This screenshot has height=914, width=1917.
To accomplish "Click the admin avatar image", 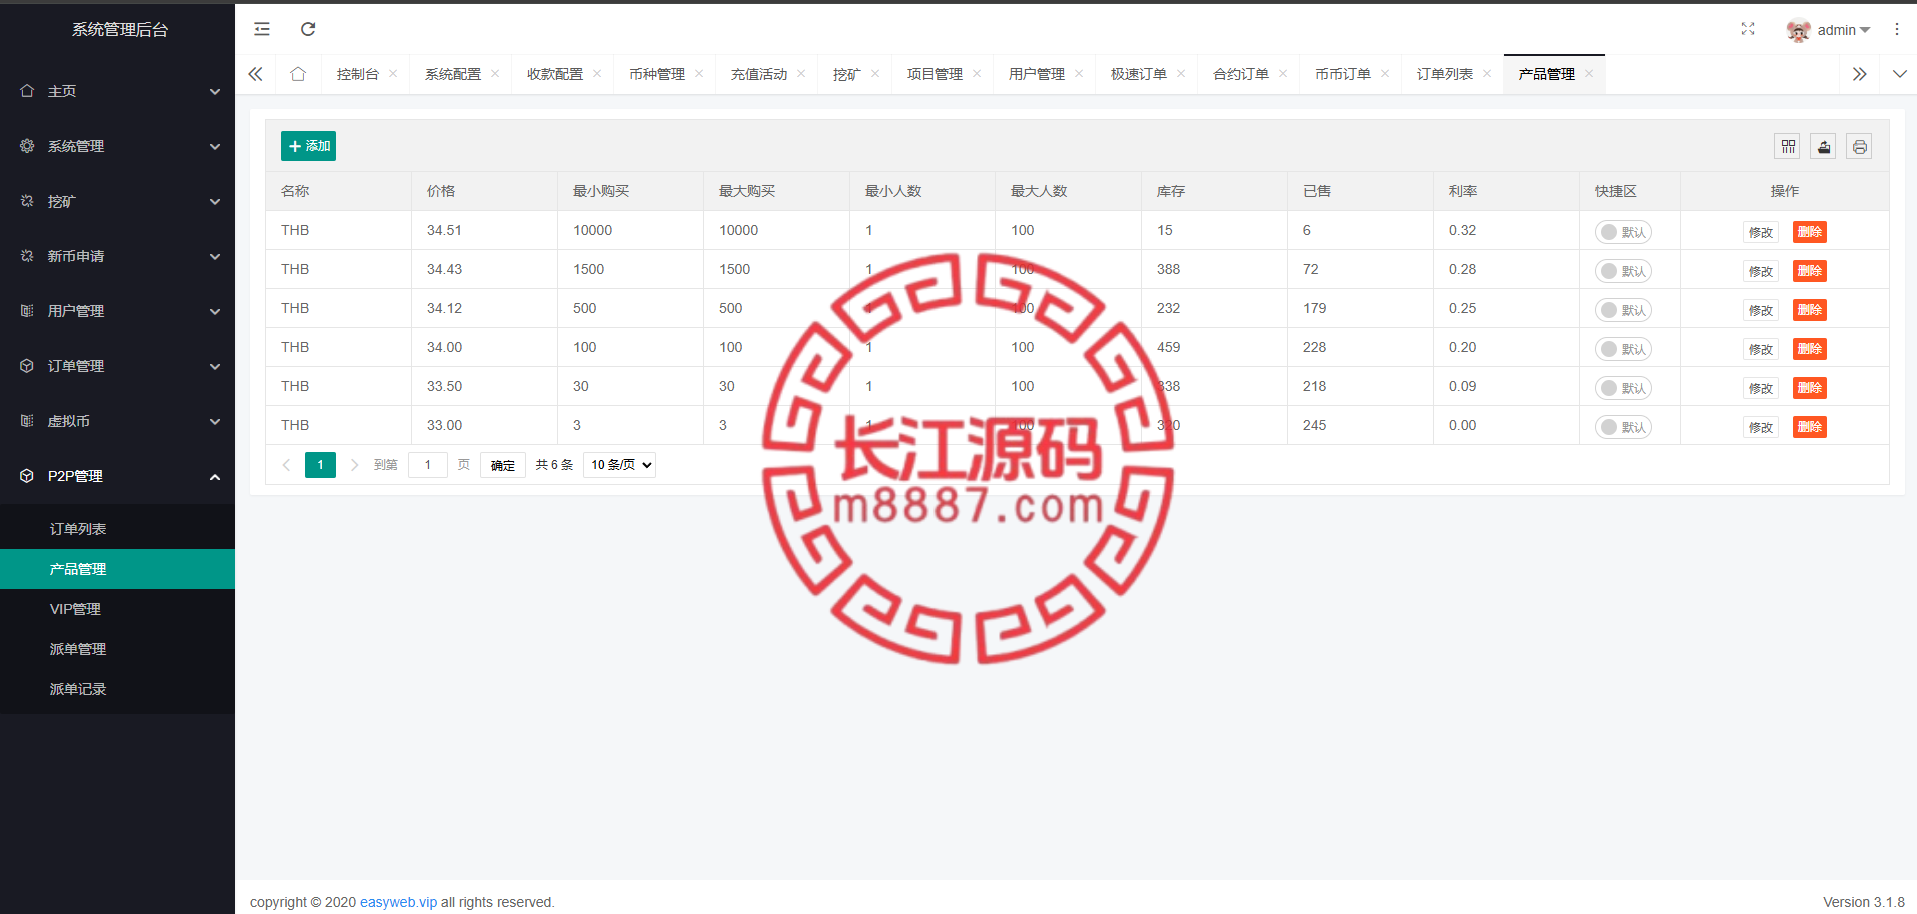I will [x=1798, y=30].
